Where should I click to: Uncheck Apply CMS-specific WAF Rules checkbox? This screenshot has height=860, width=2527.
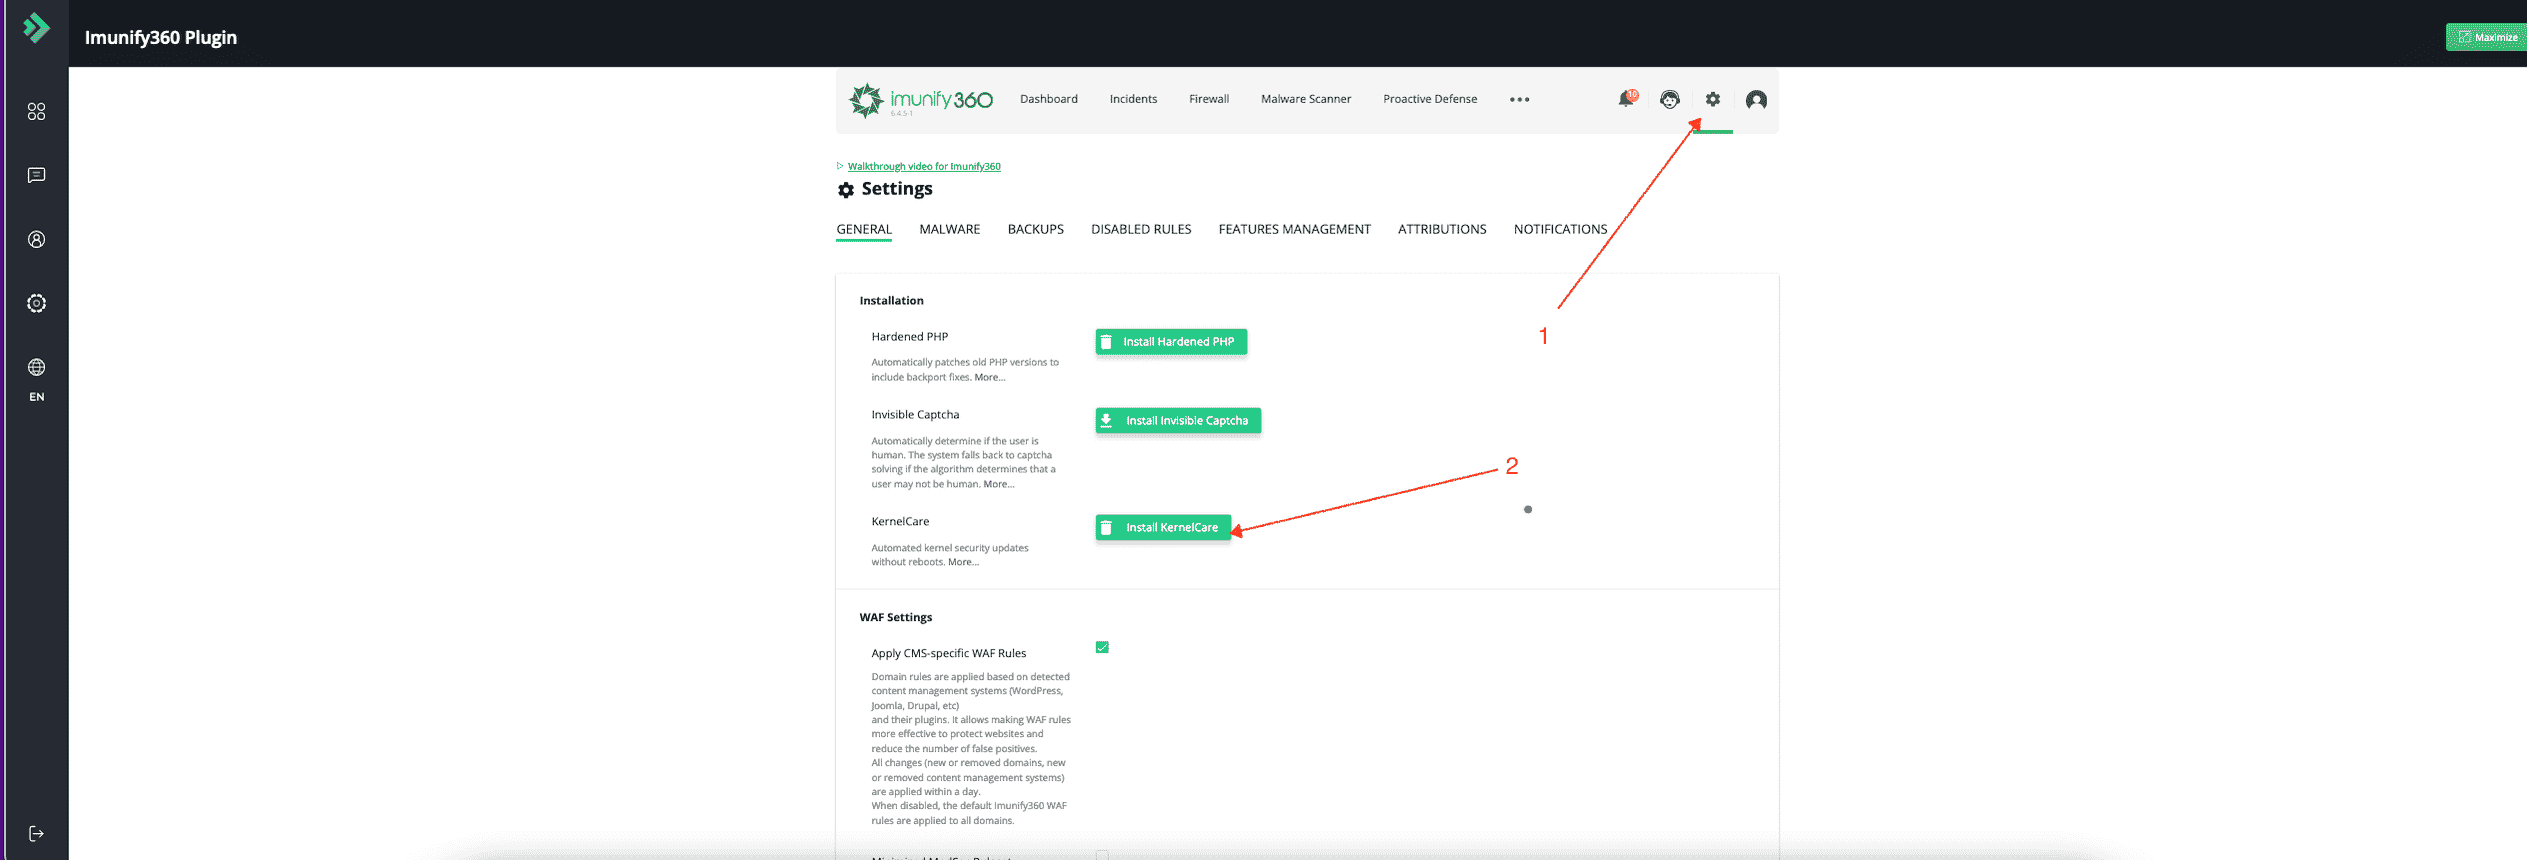point(1102,647)
